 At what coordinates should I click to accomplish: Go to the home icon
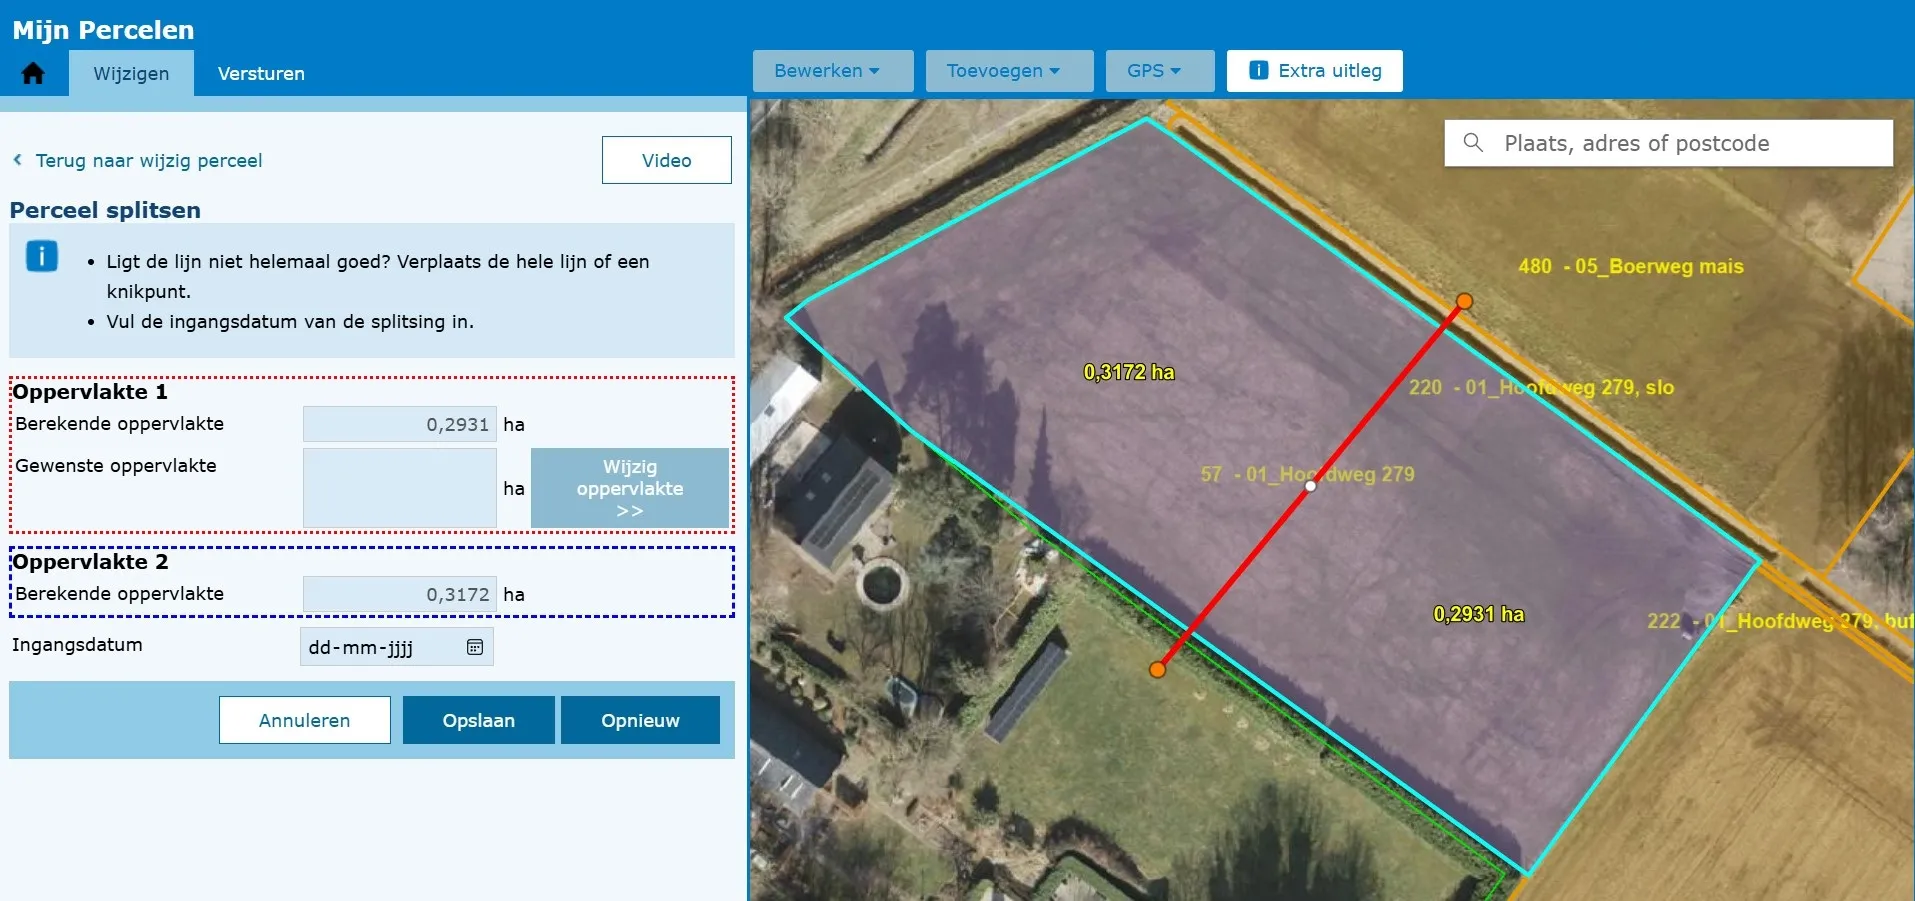tap(33, 73)
